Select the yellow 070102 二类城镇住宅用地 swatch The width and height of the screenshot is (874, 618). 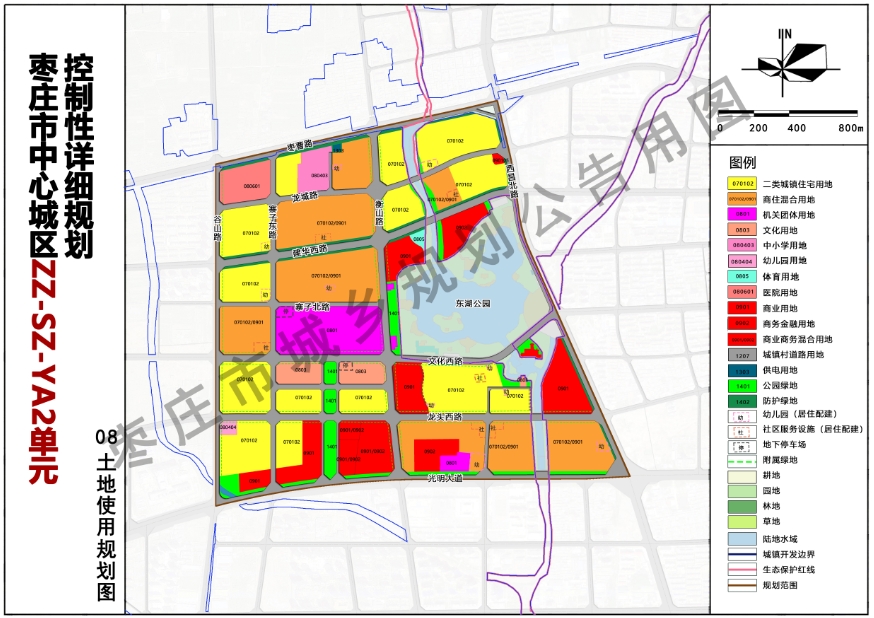tap(741, 184)
